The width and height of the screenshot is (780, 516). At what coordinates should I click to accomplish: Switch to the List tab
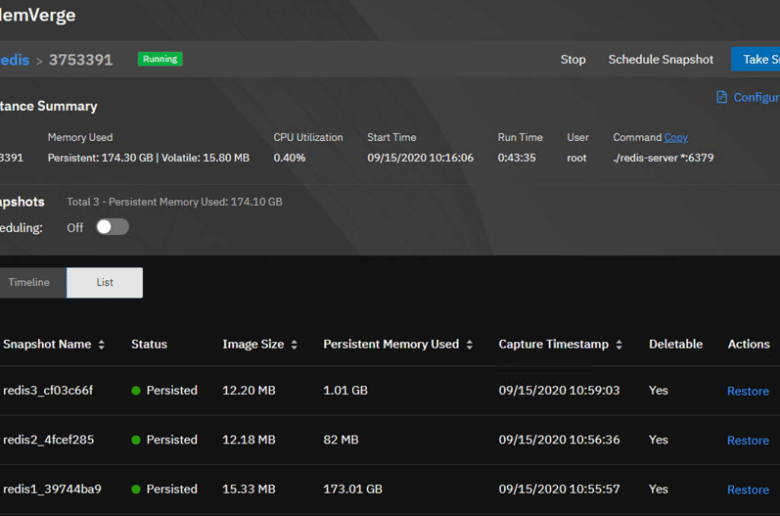(x=104, y=282)
